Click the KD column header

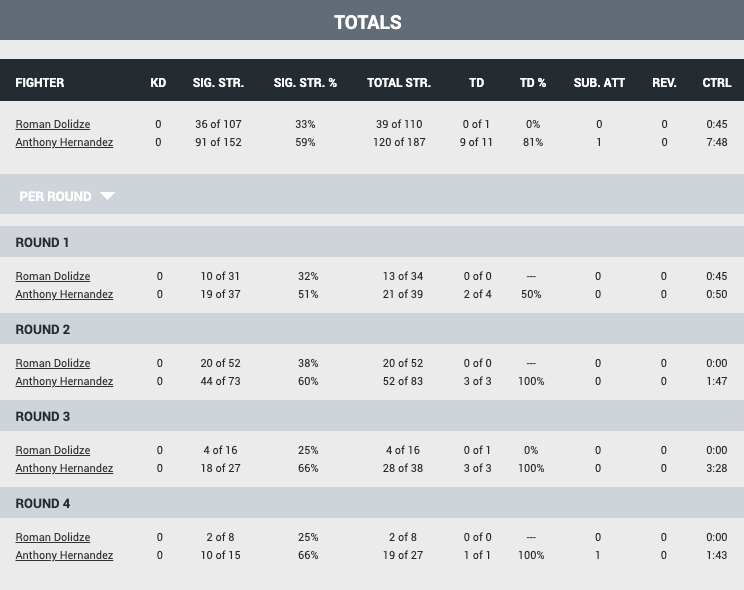pyautogui.click(x=158, y=83)
